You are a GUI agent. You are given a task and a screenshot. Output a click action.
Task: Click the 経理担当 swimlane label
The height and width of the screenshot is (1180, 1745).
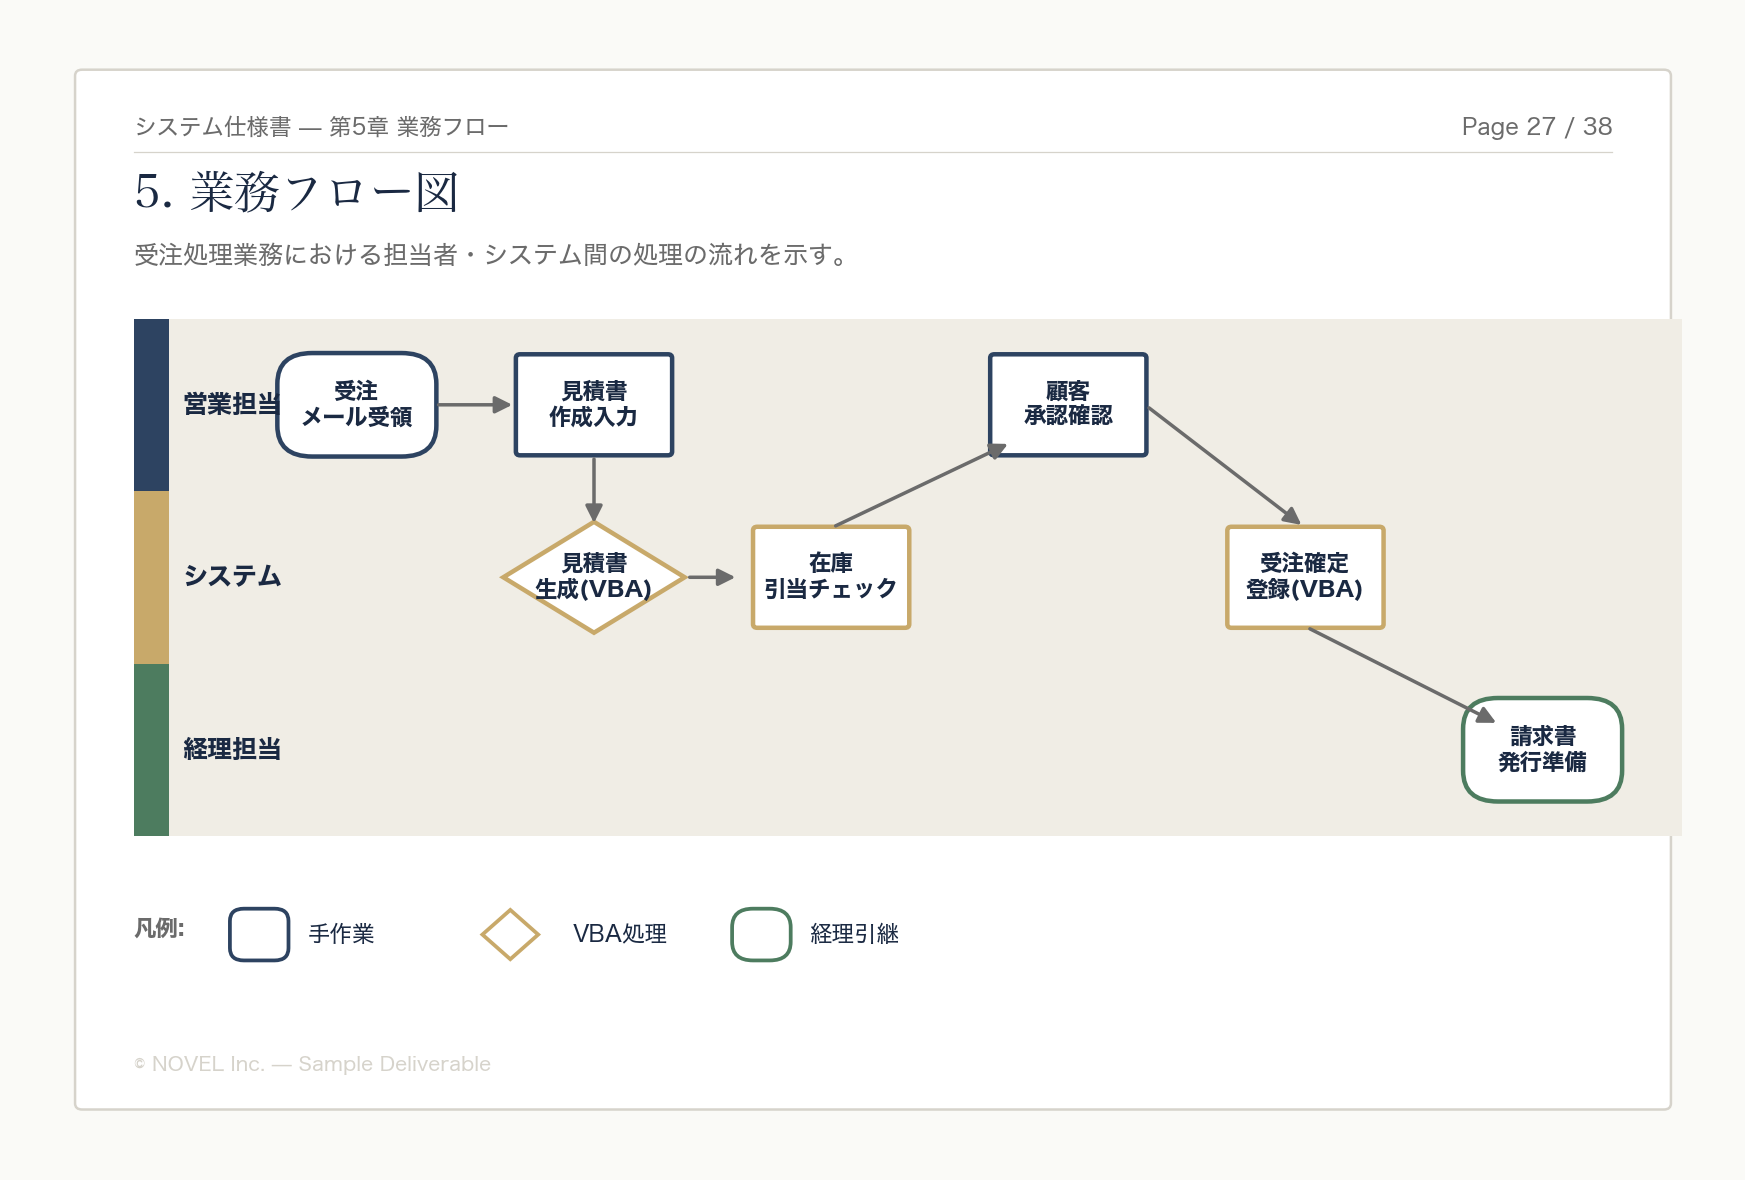[232, 749]
